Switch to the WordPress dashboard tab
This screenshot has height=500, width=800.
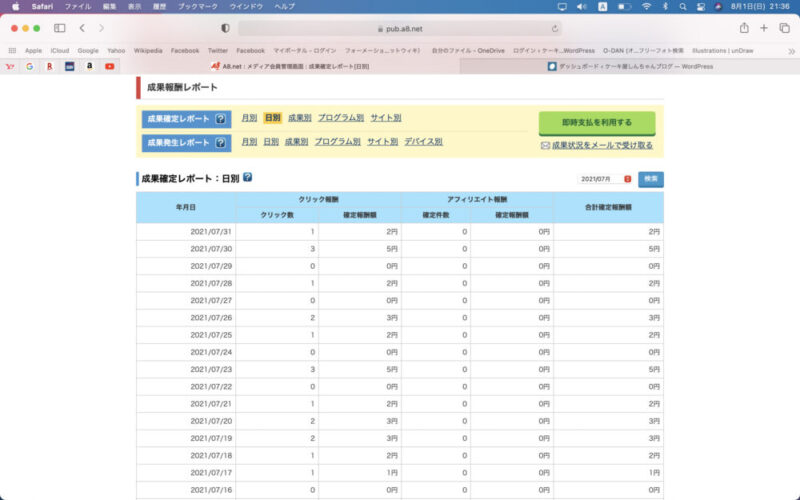630,67
